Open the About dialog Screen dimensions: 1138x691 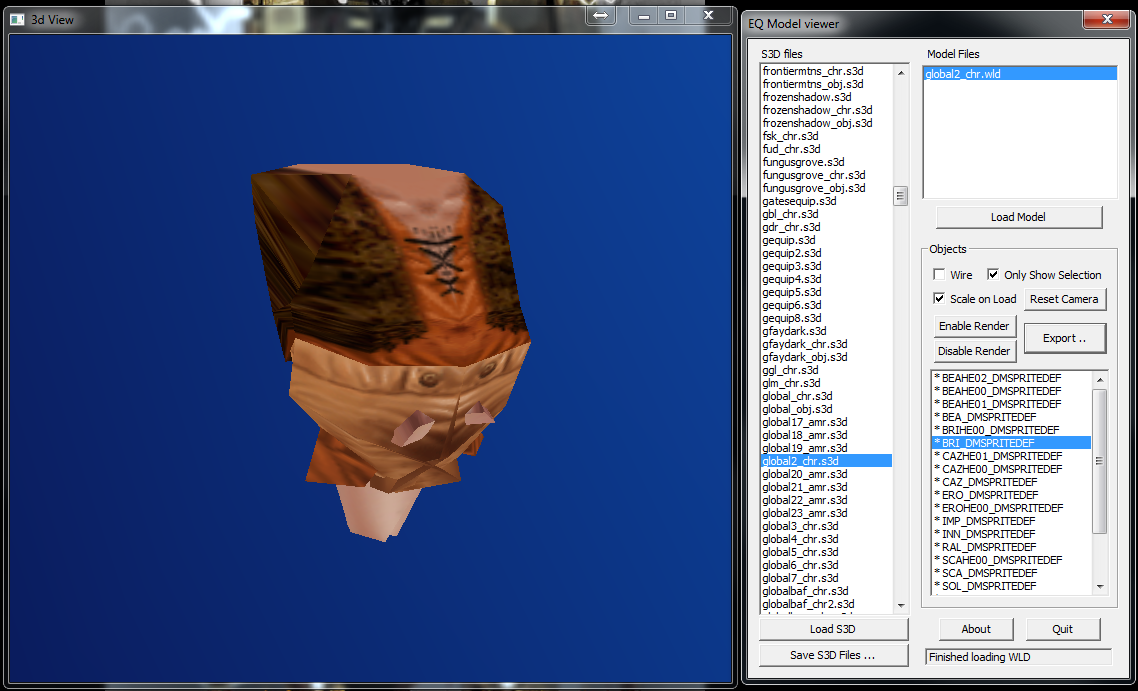tap(976, 629)
